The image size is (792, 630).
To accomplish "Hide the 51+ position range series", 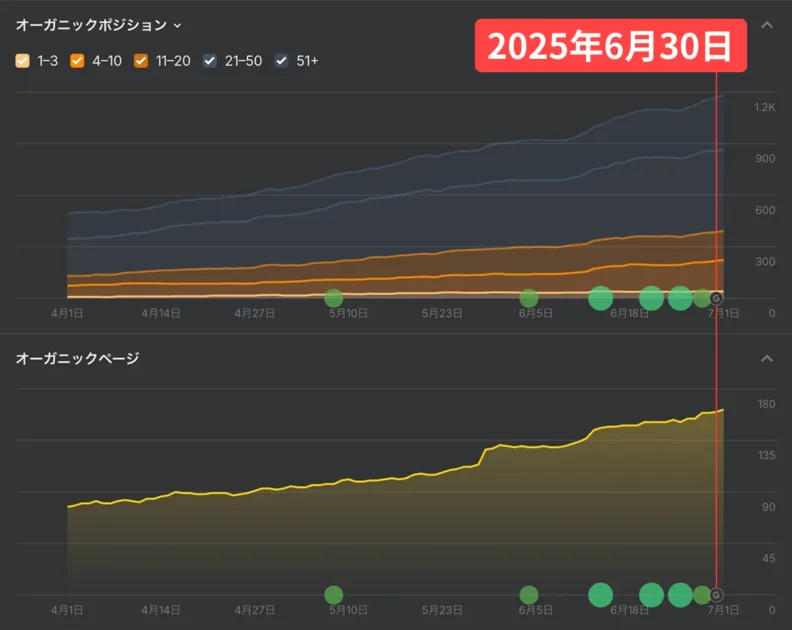I will pos(282,61).
